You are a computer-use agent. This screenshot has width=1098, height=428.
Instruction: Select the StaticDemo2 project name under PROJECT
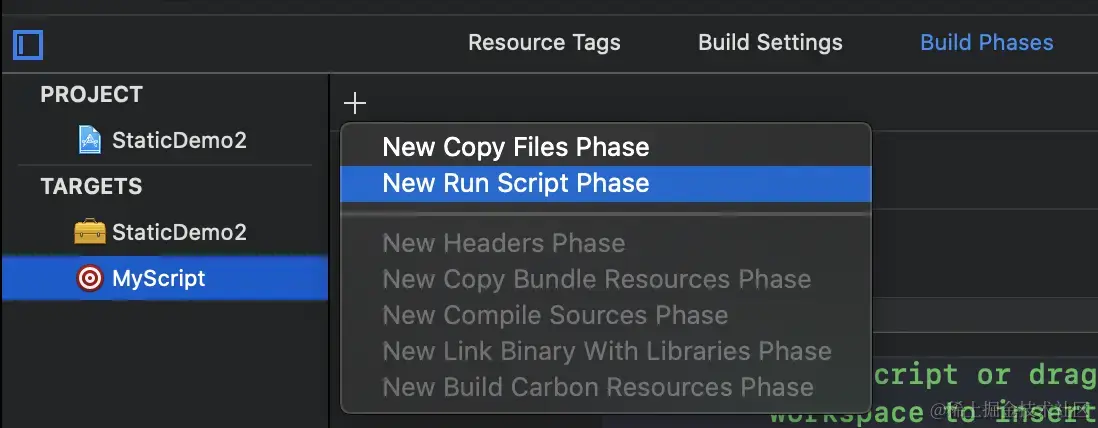pyautogui.click(x=179, y=140)
